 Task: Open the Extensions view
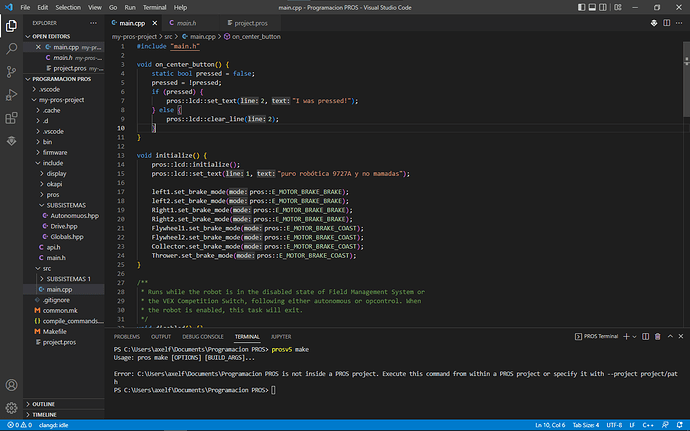tap(11, 118)
